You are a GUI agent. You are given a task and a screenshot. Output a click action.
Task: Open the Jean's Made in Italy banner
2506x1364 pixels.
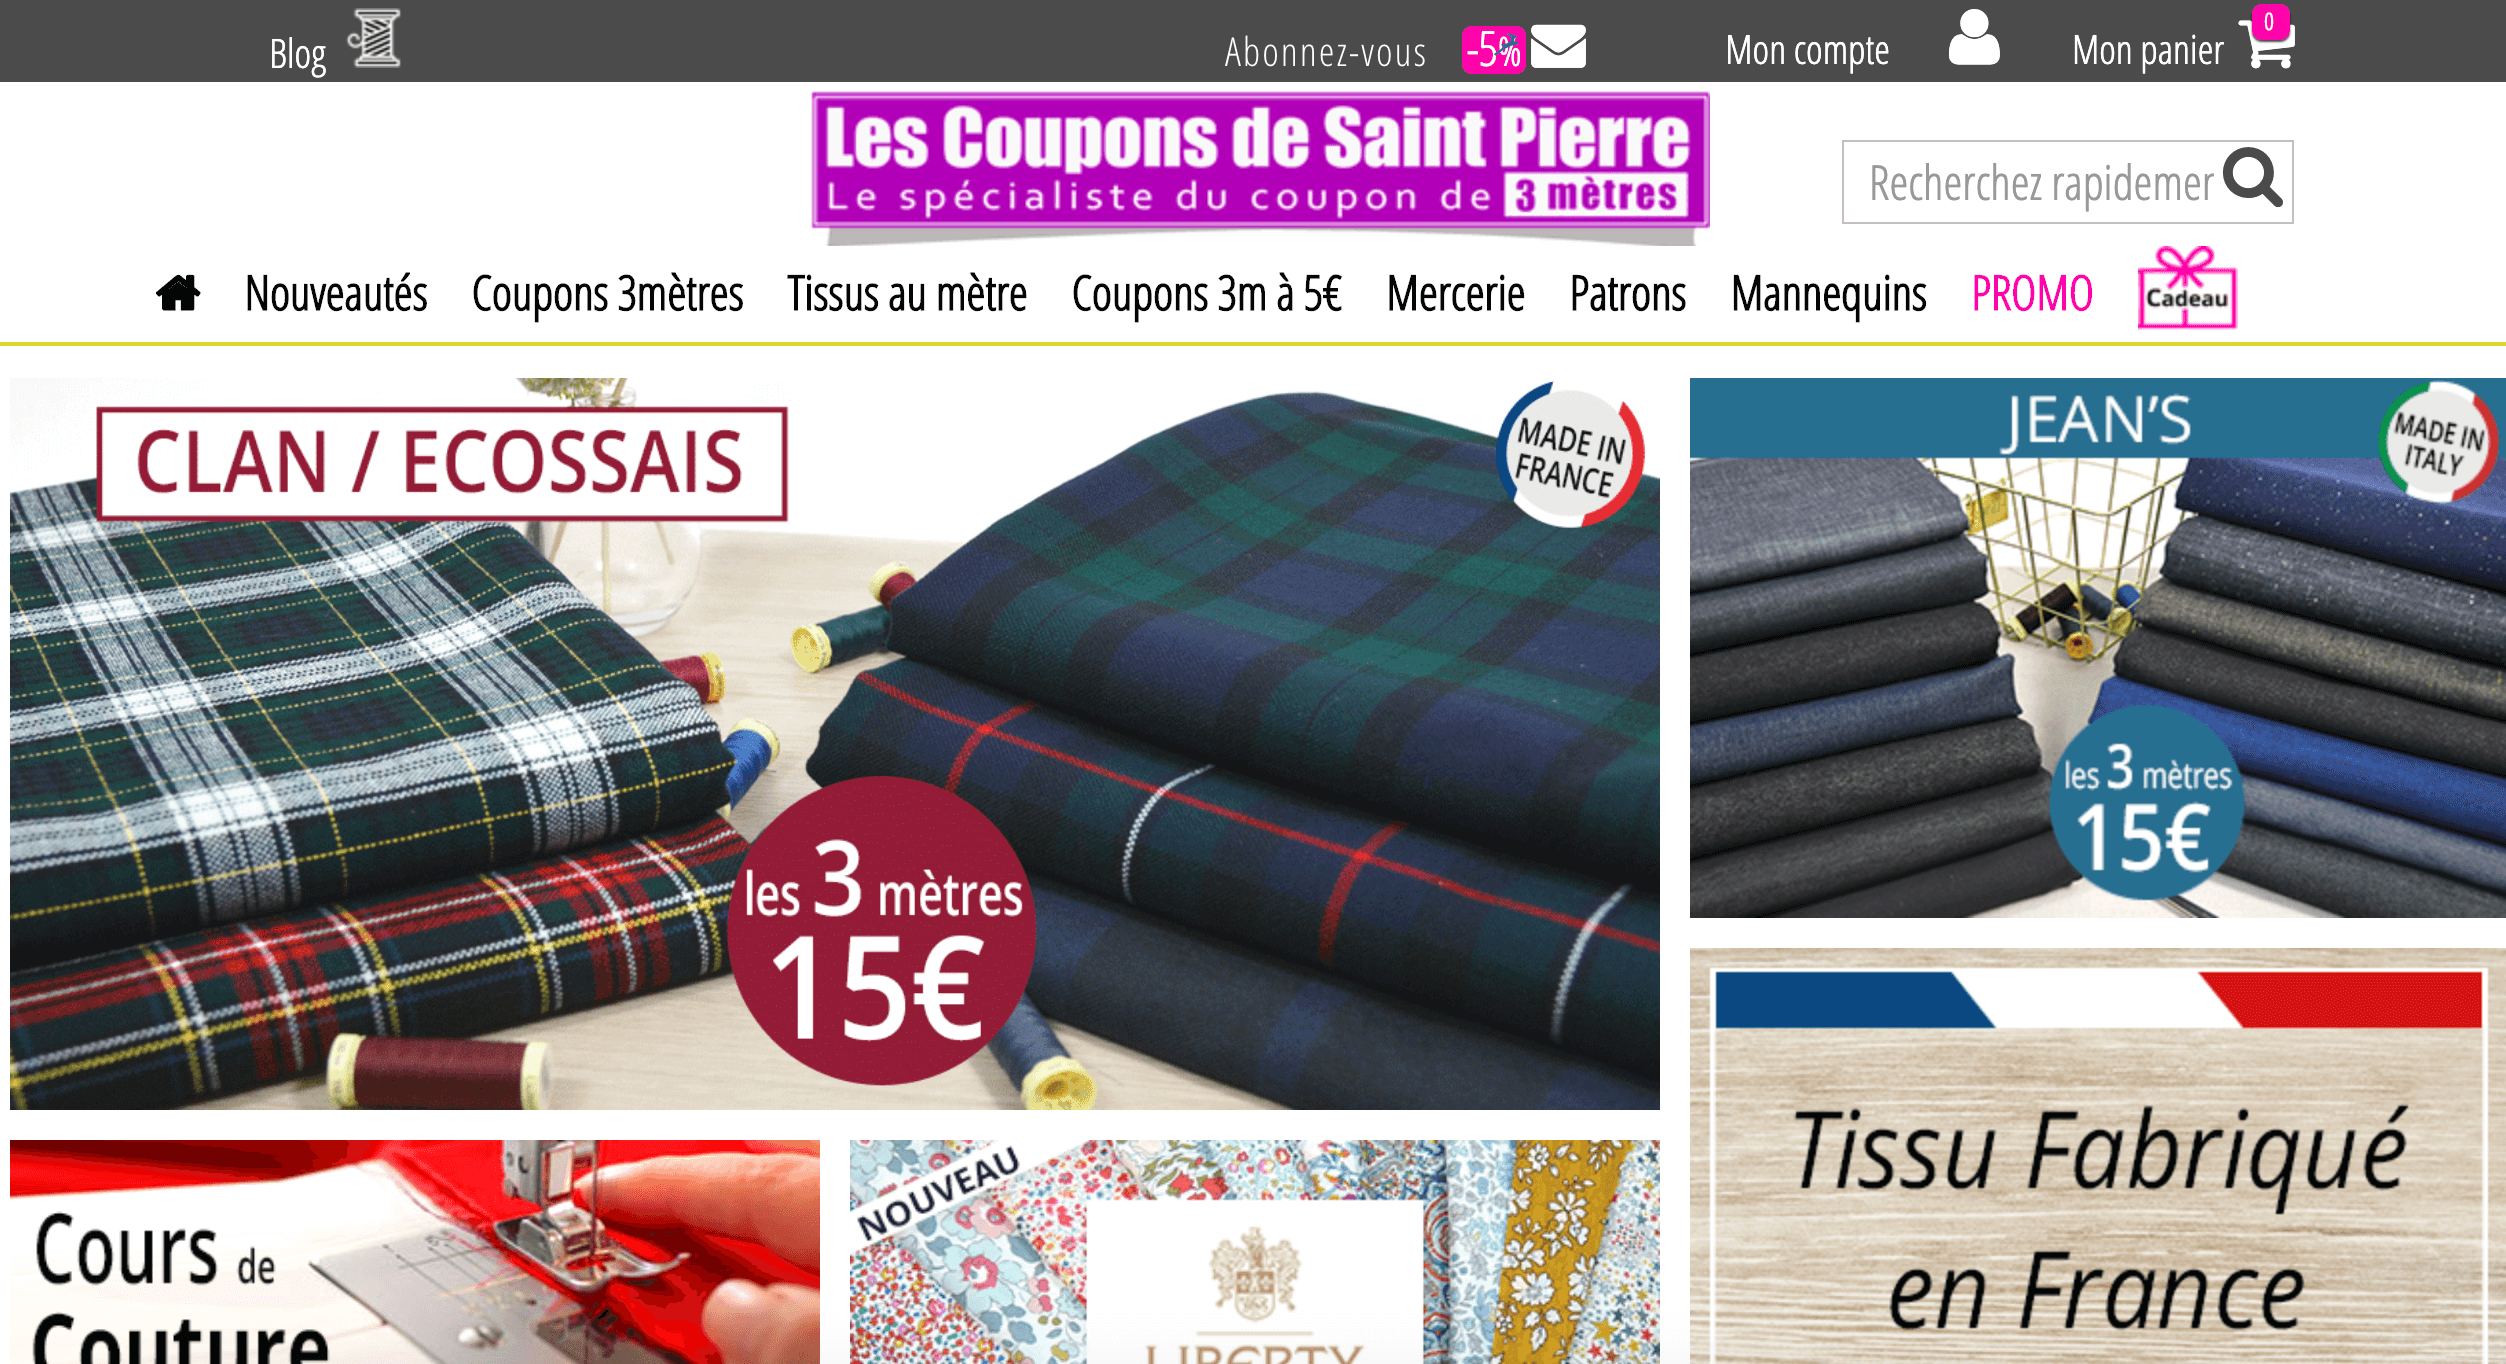click(2097, 647)
